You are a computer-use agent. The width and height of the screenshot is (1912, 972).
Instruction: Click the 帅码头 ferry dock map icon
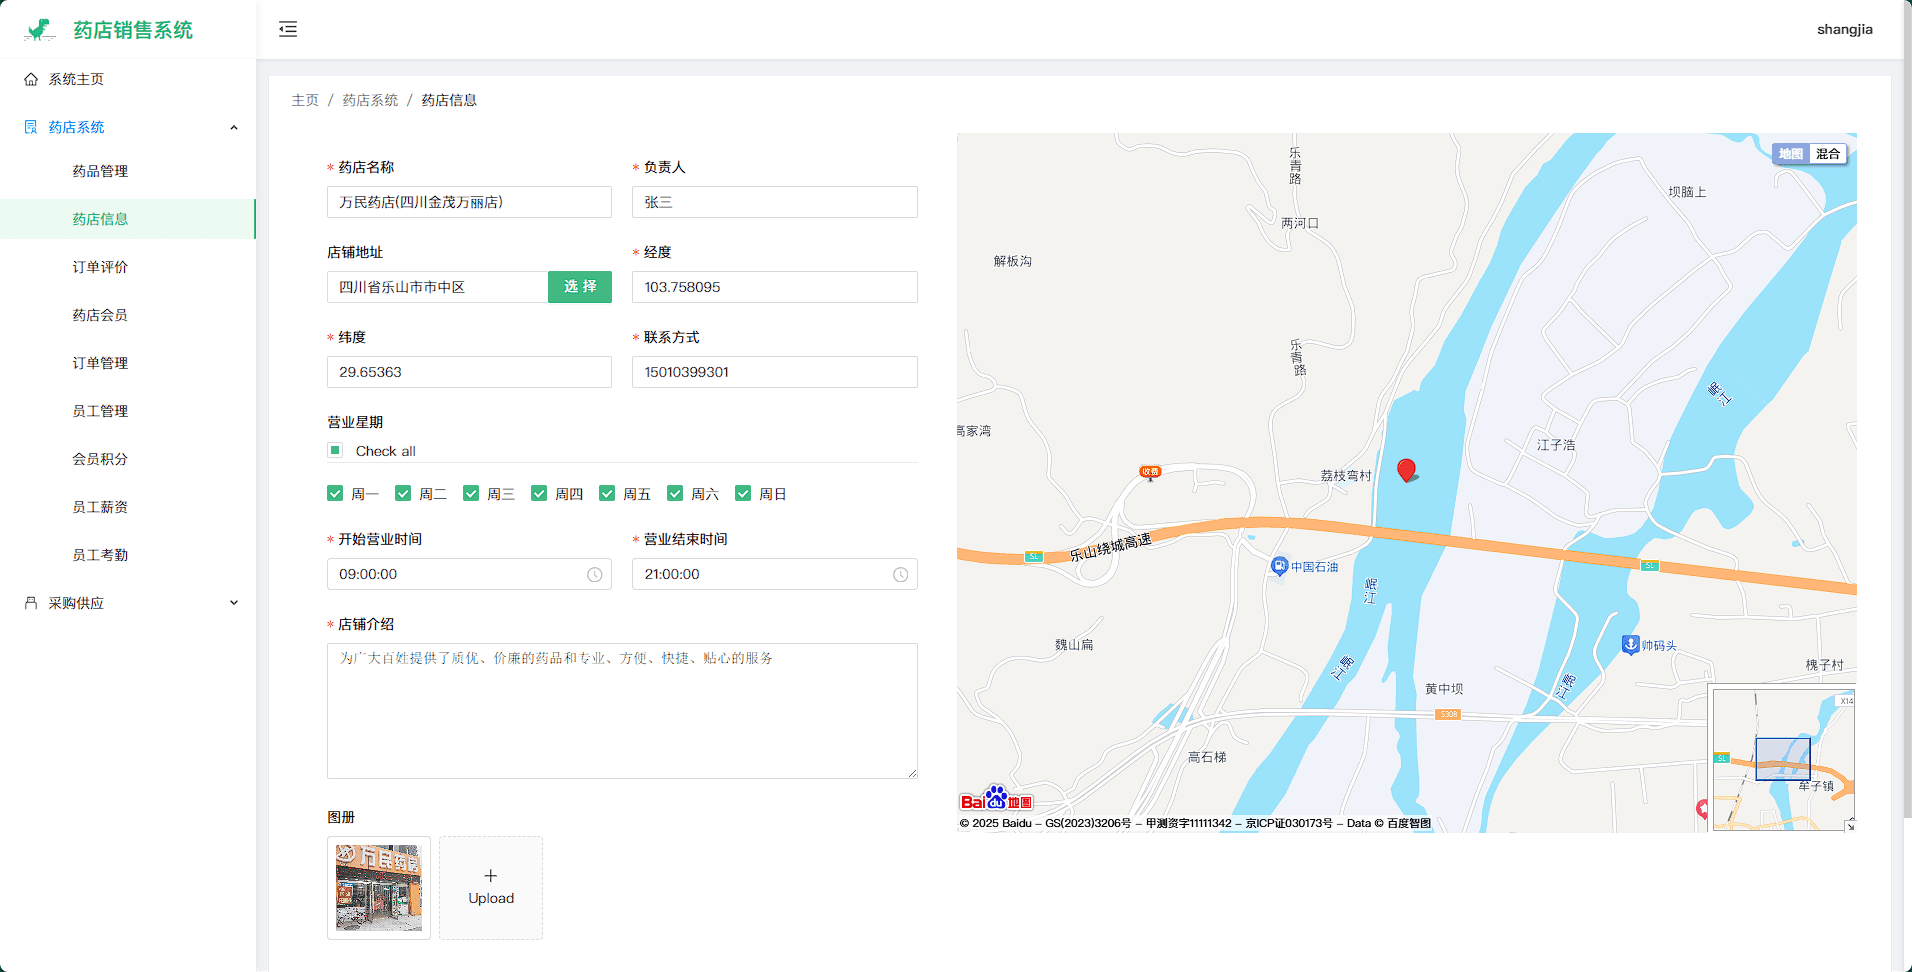[1630, 645]
